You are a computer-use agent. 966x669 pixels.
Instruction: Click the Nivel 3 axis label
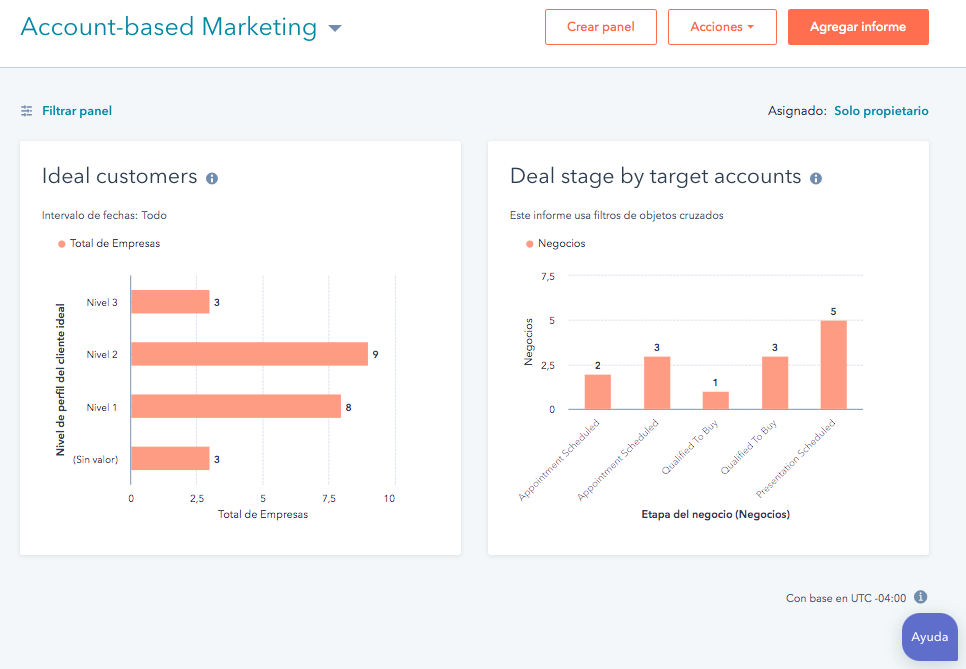pyautogui.click(x=102, y=302)
